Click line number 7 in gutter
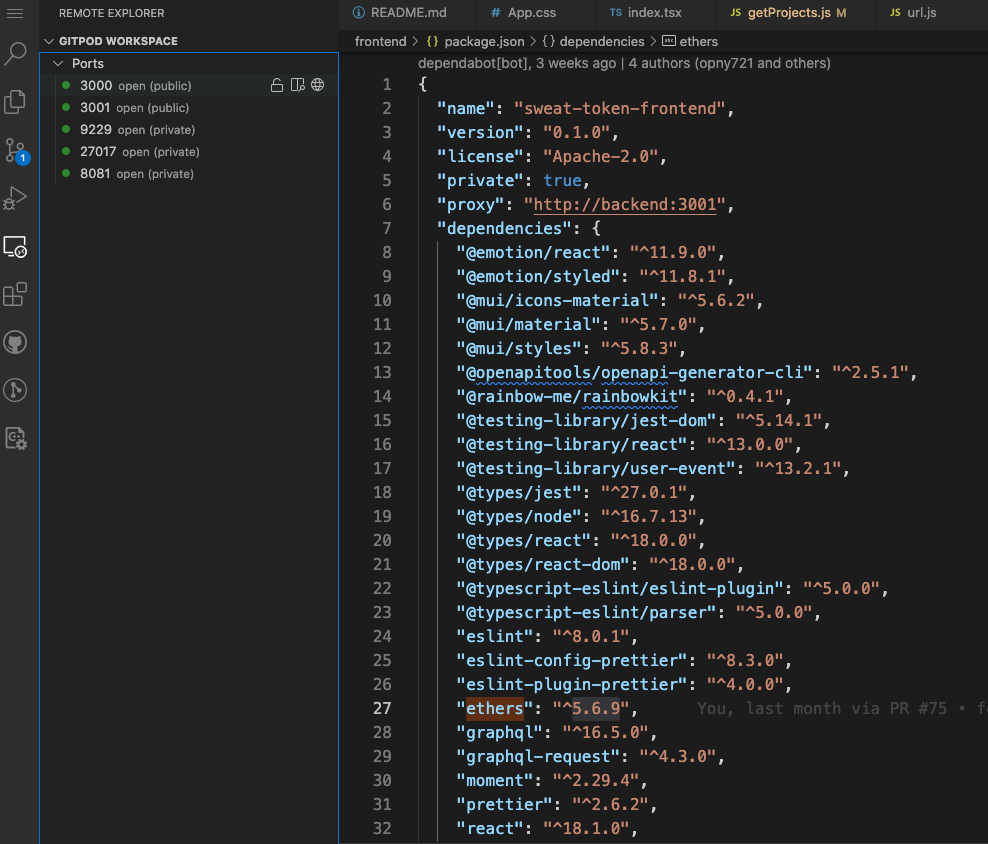Viewport: 988px width, 844px height. point(386,228)
